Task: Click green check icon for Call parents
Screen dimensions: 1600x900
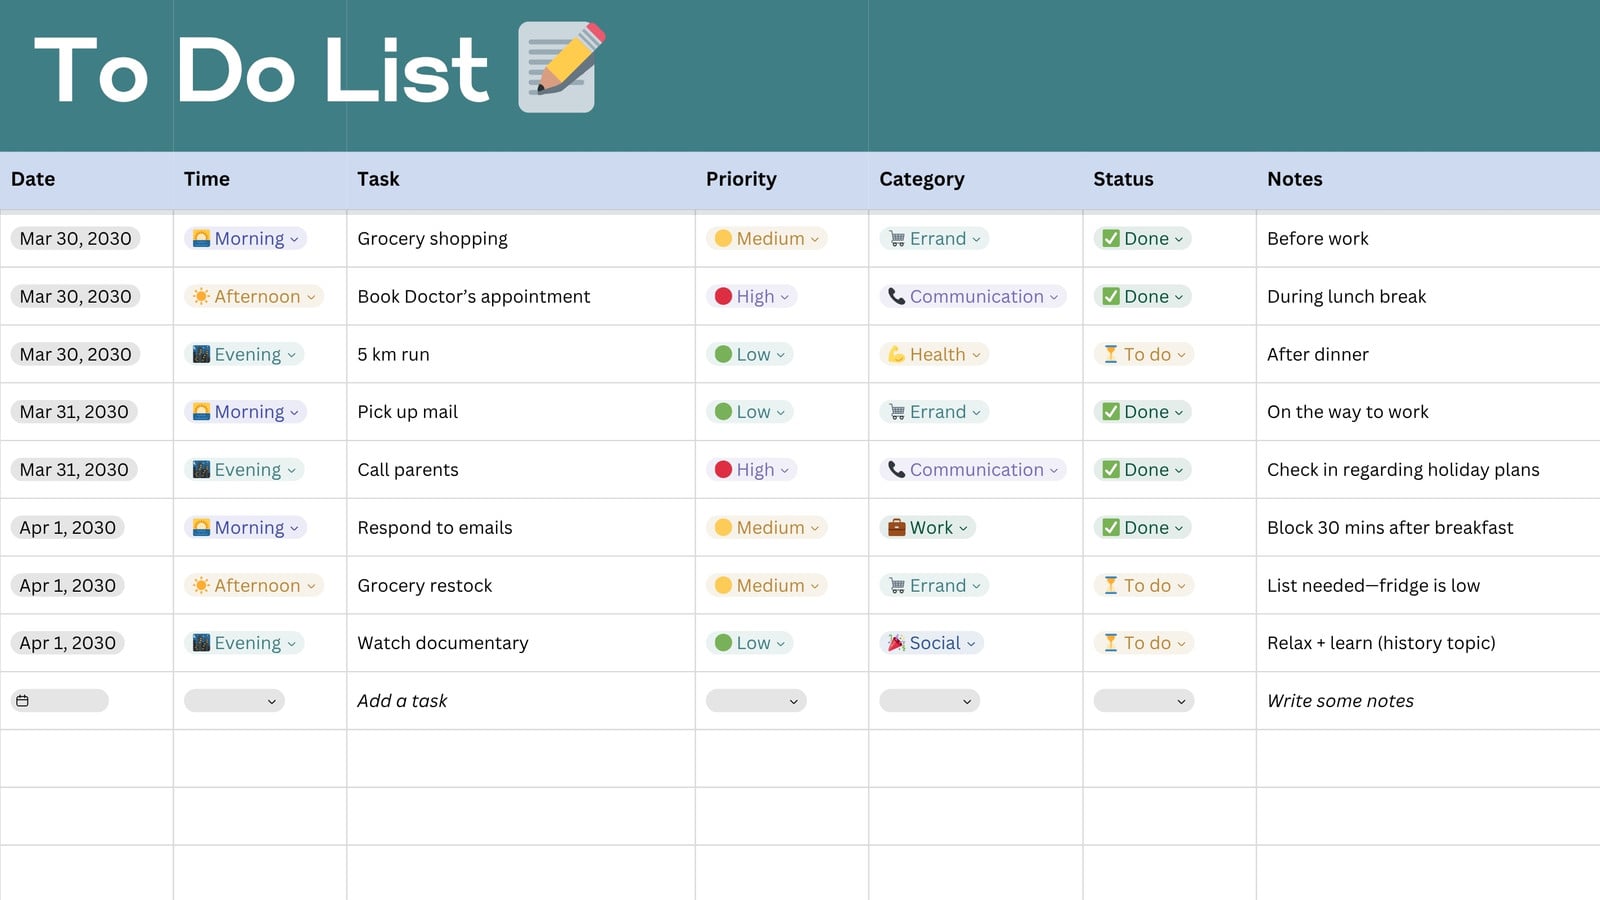Action: click(1111, 469)
